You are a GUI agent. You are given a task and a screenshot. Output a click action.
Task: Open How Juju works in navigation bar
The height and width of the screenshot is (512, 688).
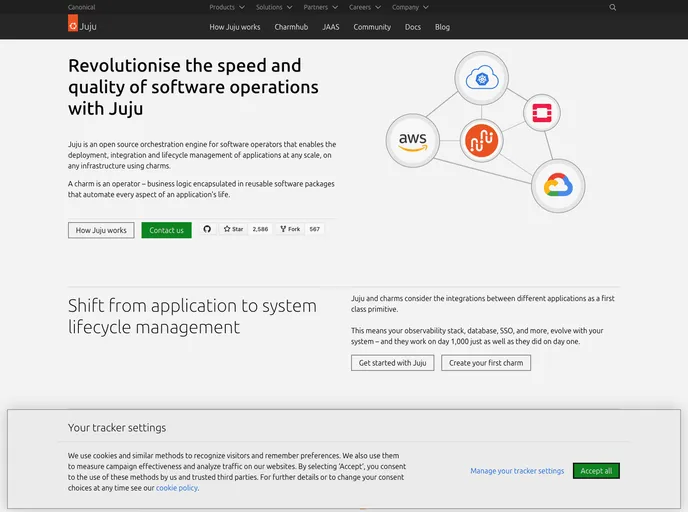[235, 27]
